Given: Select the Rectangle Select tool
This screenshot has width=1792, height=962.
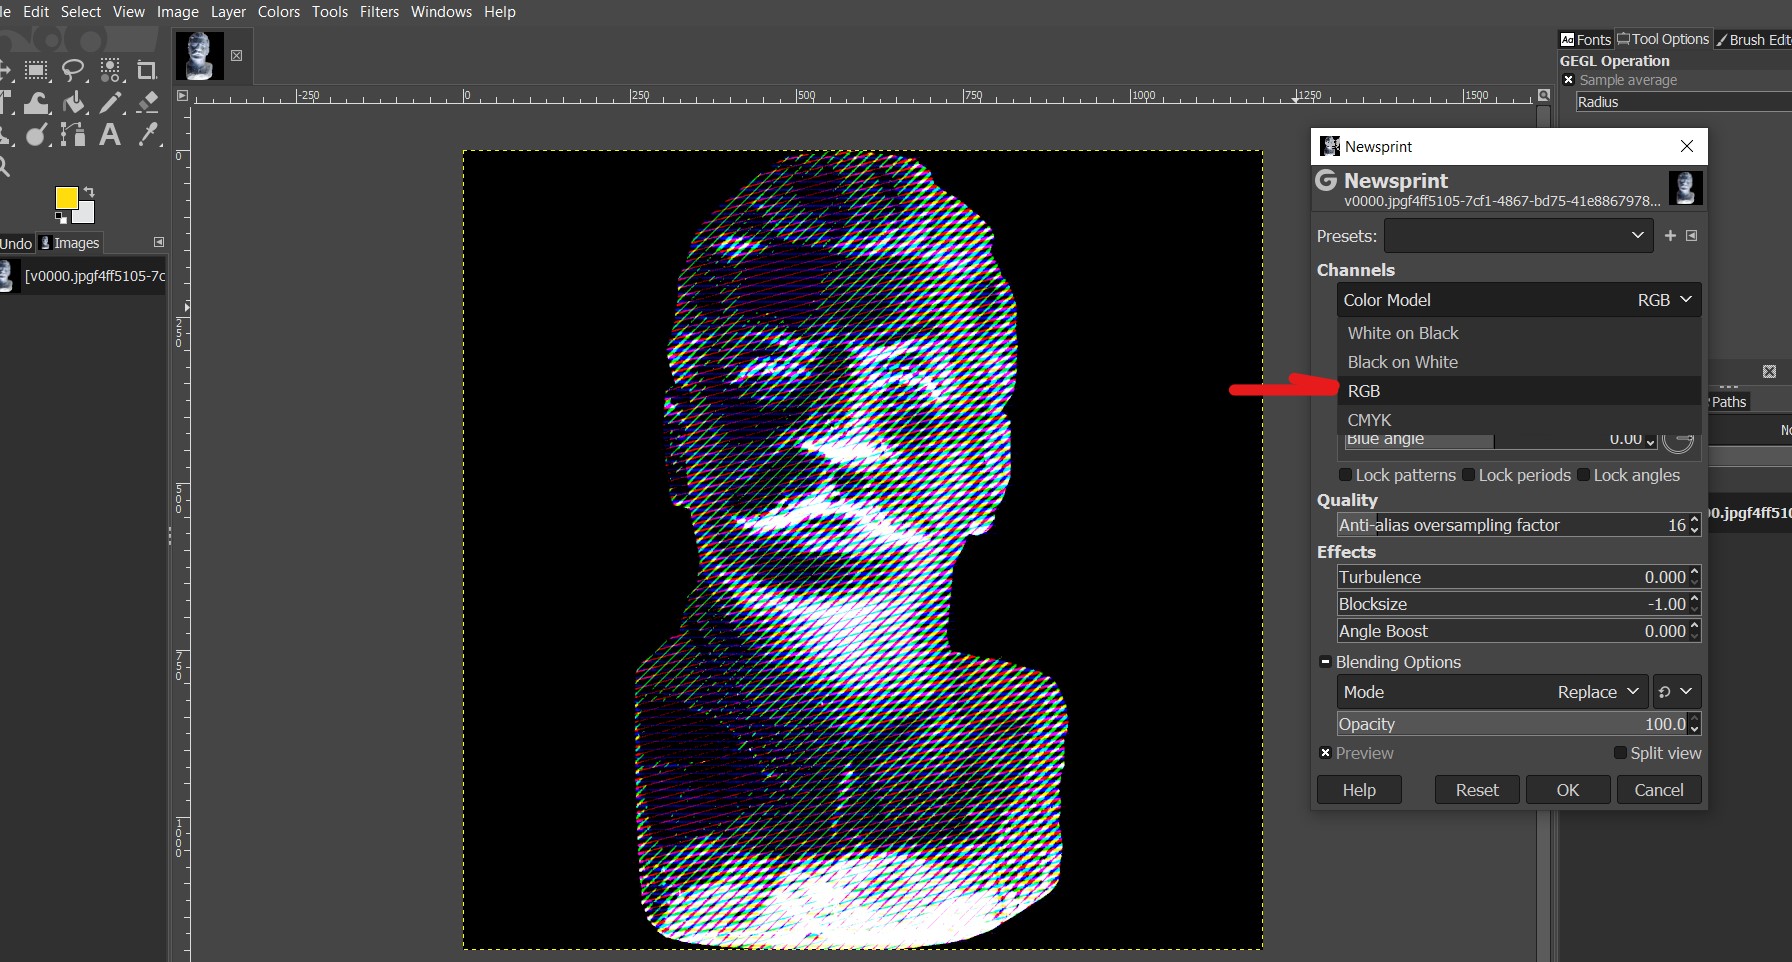Looking at the screenshot, I should click(x=36, y=71).
